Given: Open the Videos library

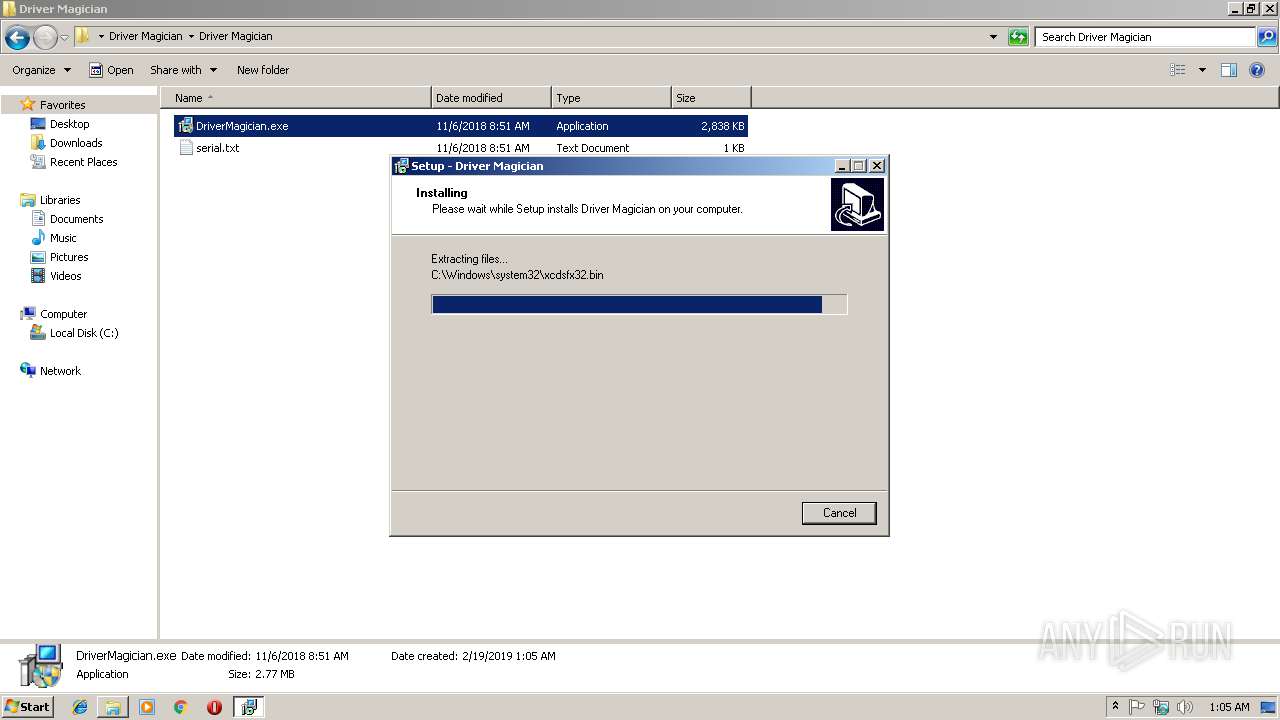Looking at the screenshot, I should point(56,276).
